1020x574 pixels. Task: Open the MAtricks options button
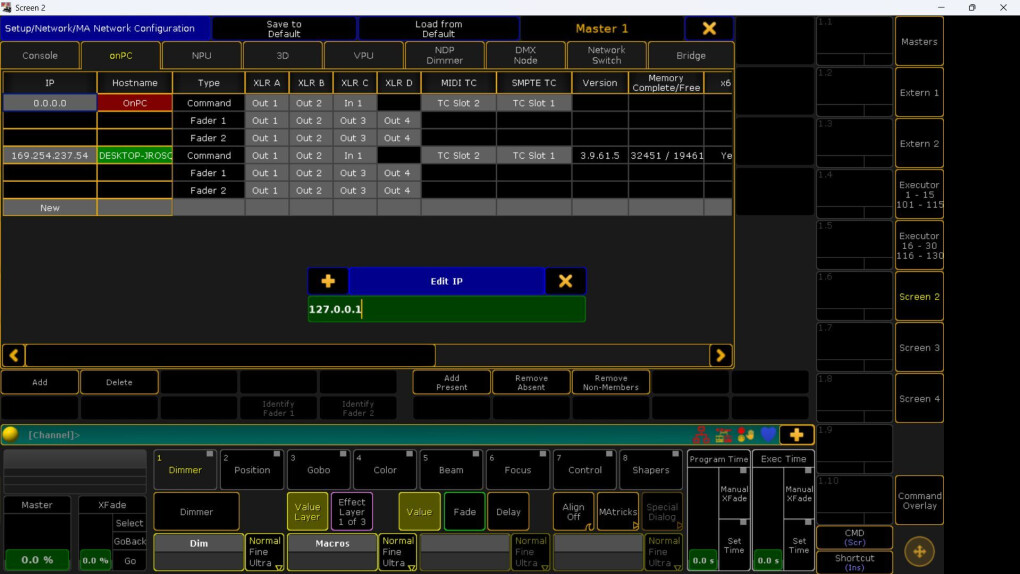click(x=618, y=512)
